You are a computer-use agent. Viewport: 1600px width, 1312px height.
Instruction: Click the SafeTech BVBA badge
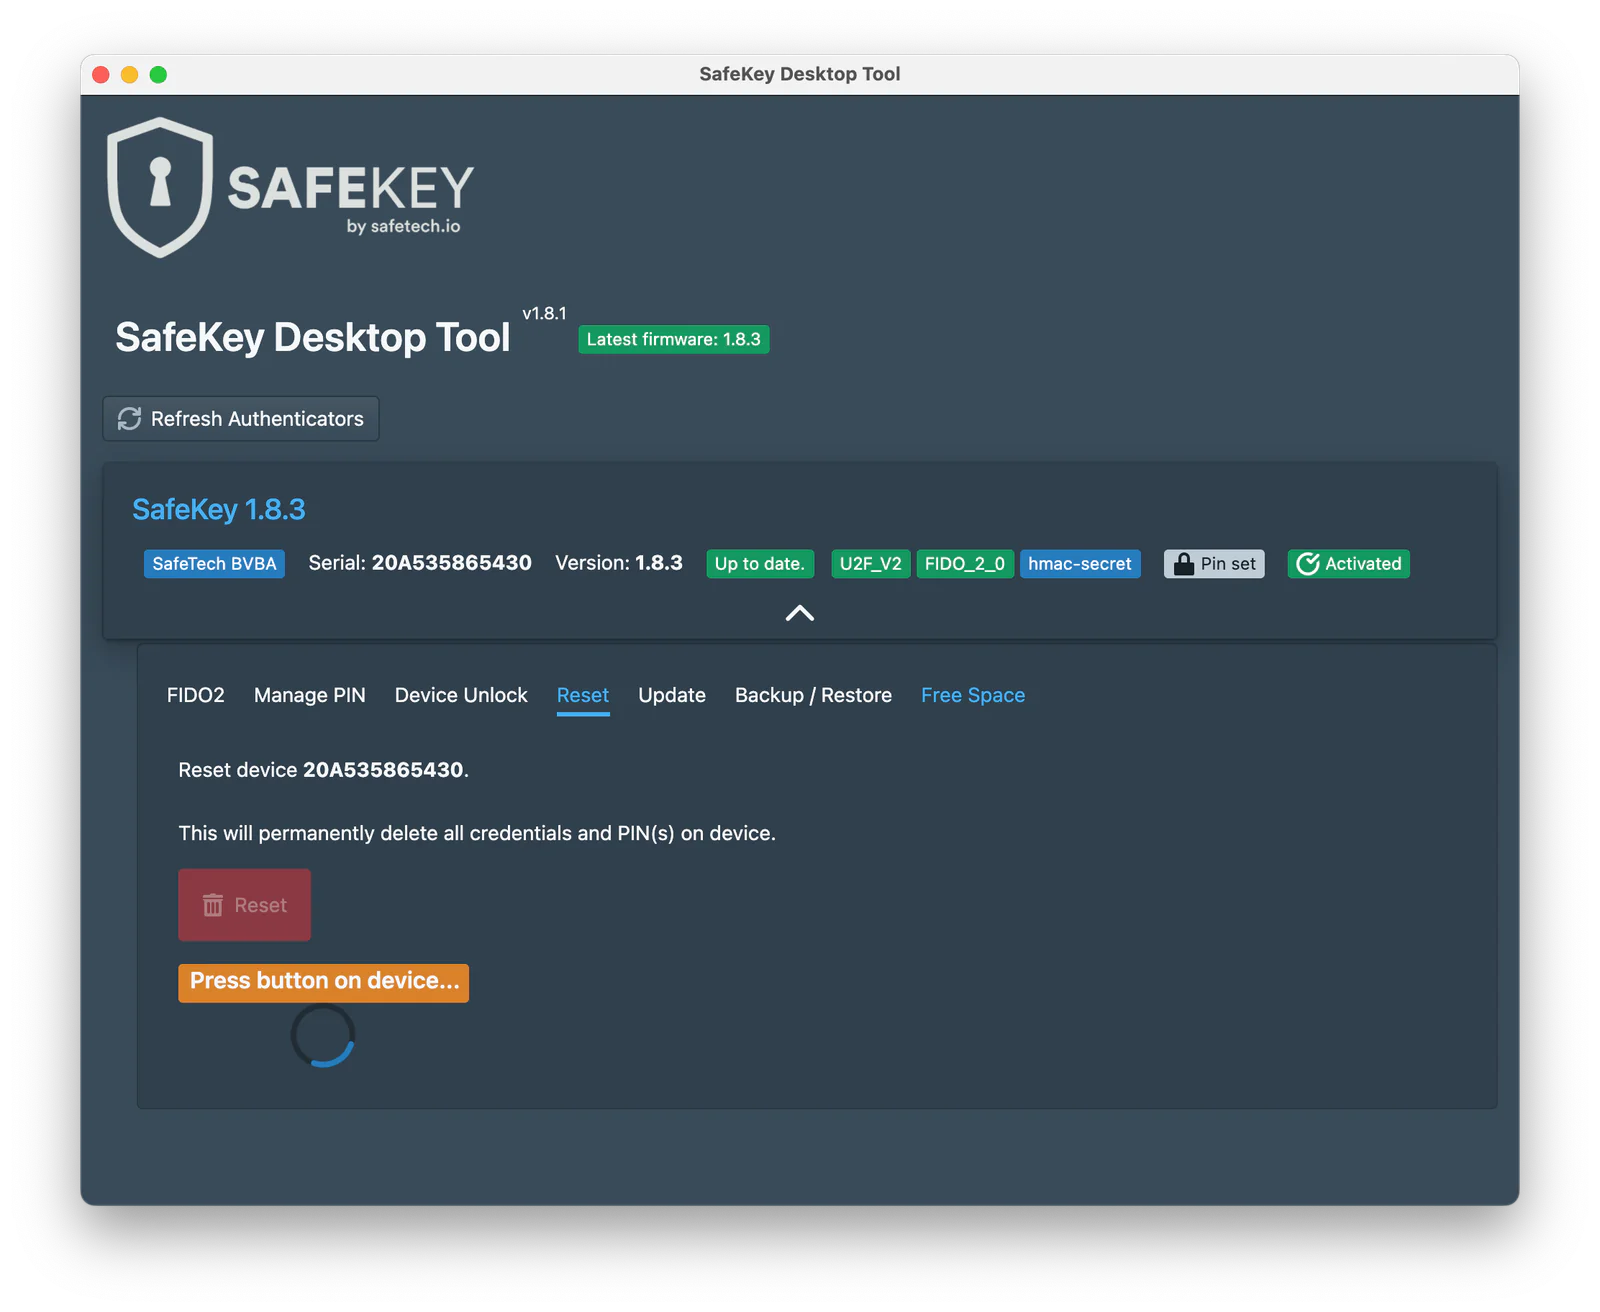[214, 564]
